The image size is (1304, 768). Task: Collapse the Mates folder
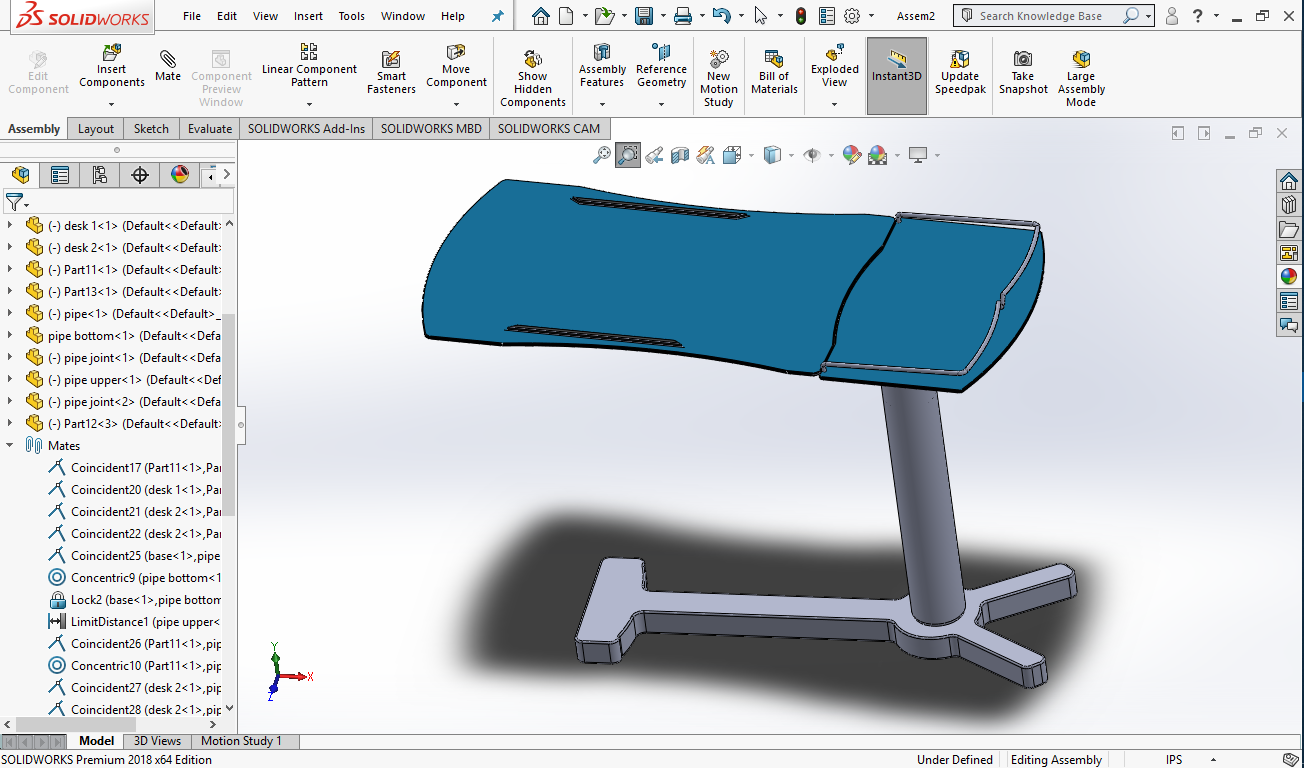10,445
